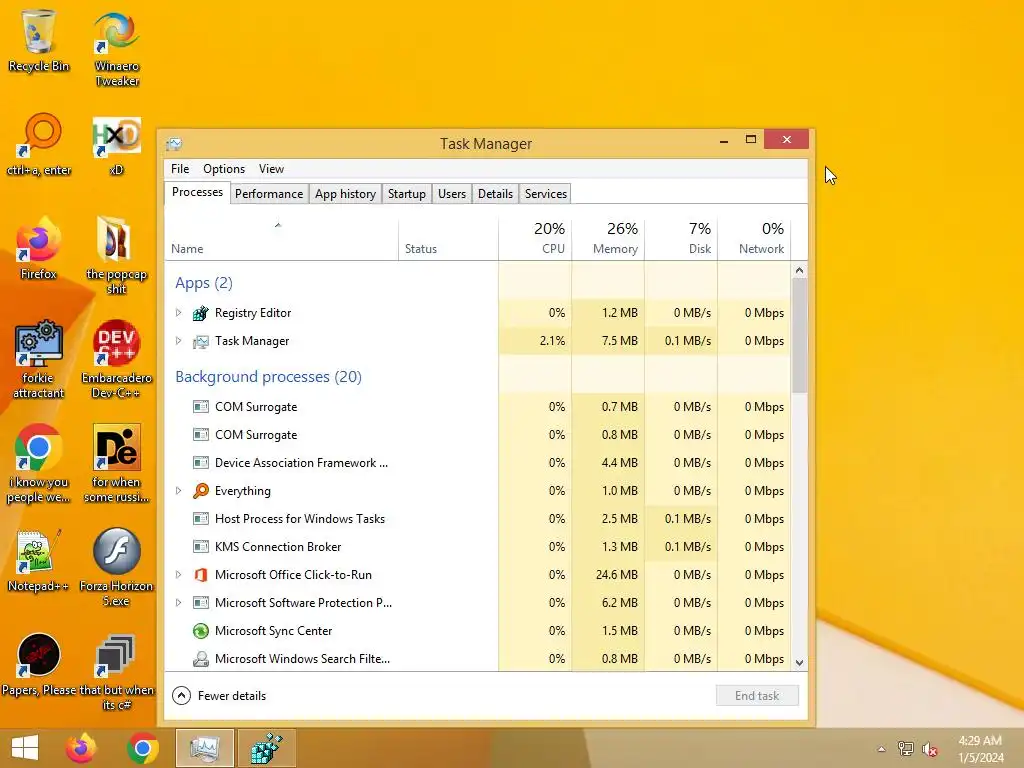Click the Everything process magnifier icon
The image size is (1024, 768).
[x=200, y=491]
